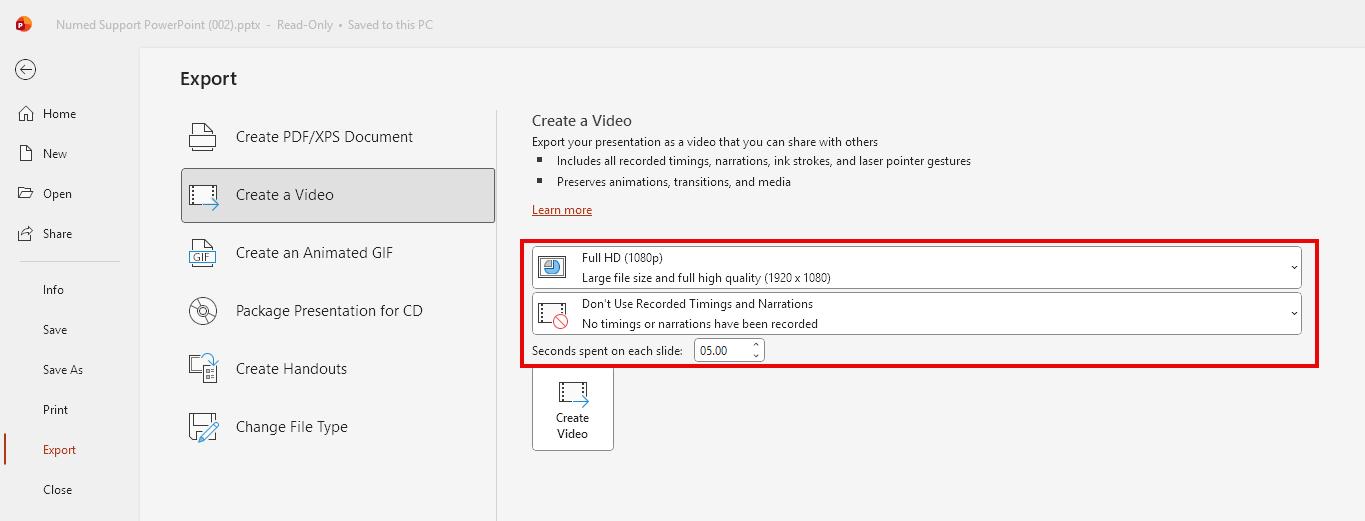Screen dimensions: 1365x521
Task: Select Create a Video export option
Action: tap(338, 195)
